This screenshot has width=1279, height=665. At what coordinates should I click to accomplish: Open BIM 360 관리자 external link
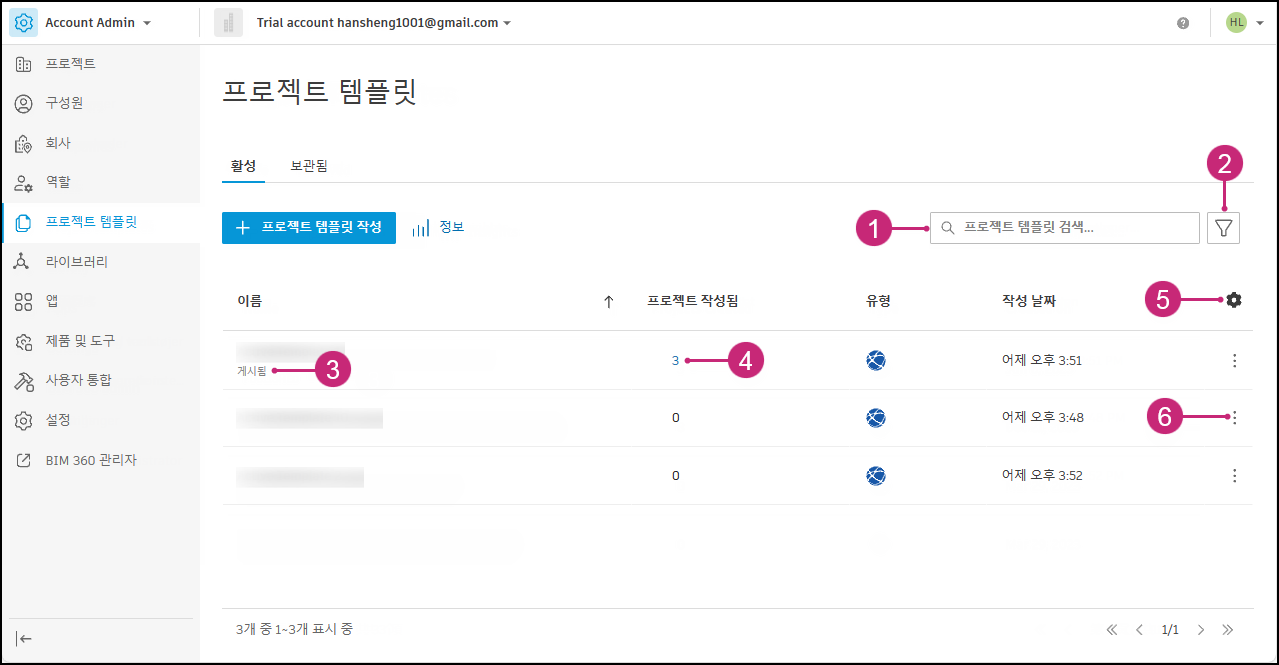click(x=90, y=460)
